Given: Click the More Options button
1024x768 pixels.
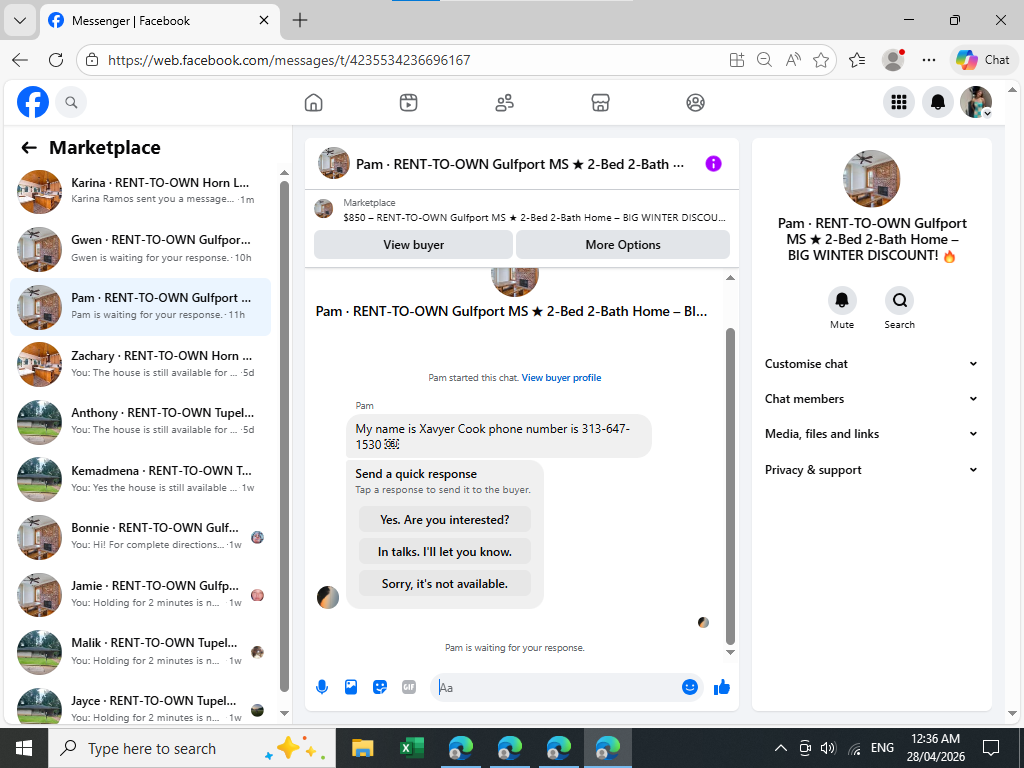Looking at the screenshot, I should (623, 245).
